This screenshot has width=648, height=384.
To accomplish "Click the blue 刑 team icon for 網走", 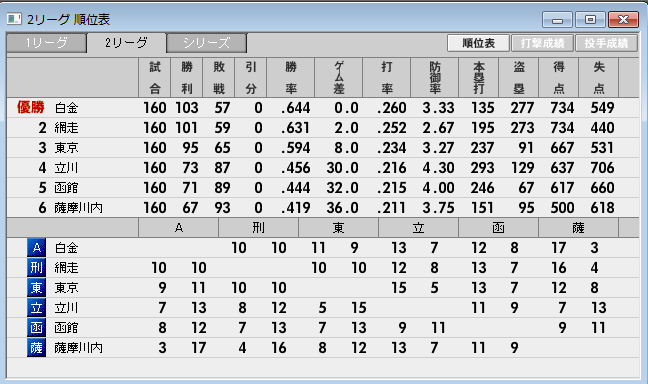I will pyautogui.click(x=36, y=268).
